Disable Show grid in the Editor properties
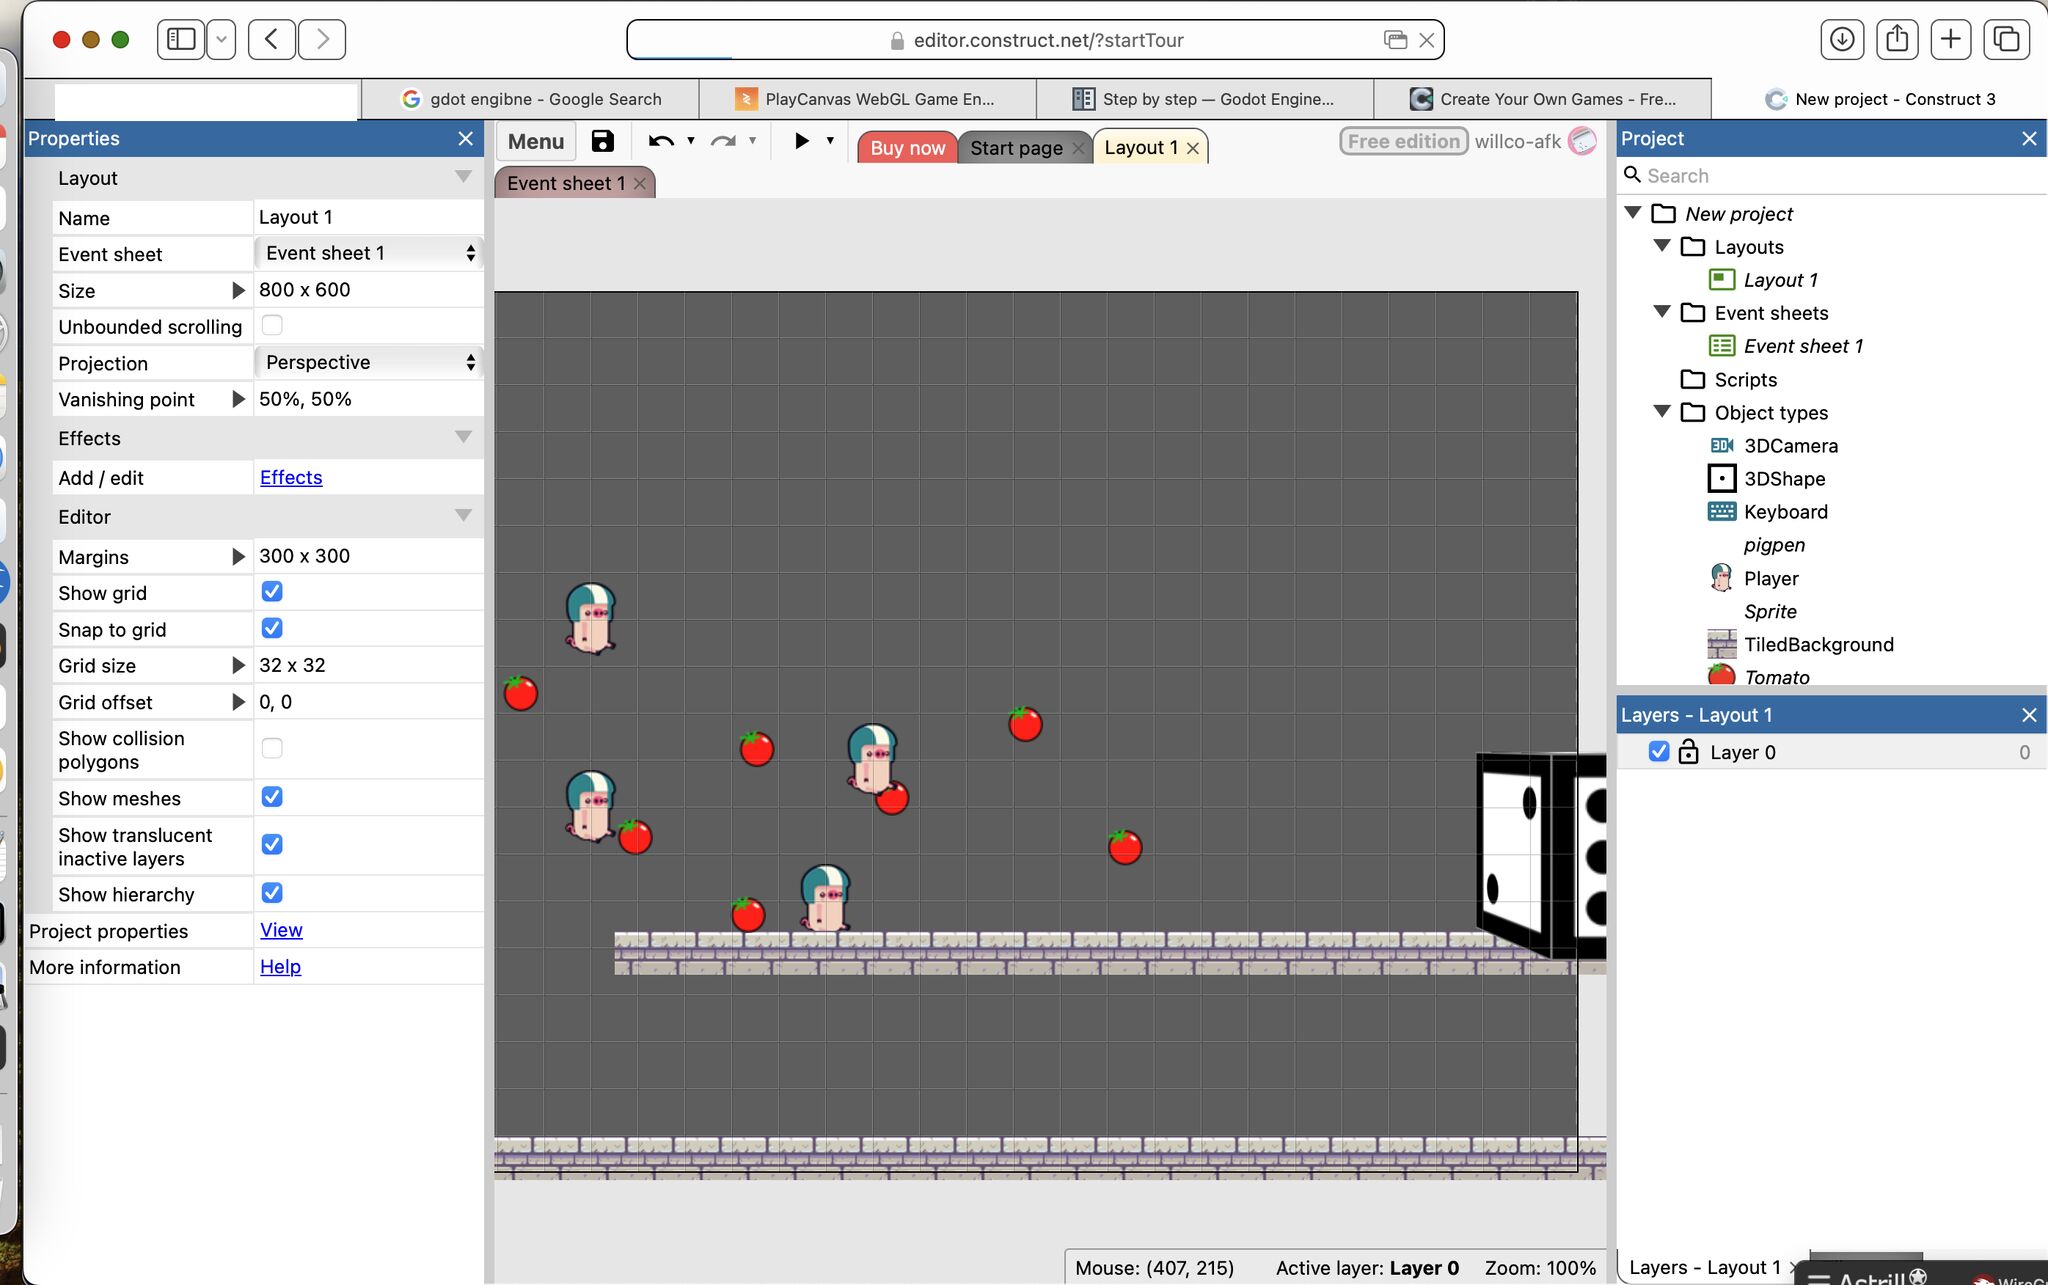Viewport: 2048px width, 1285px height. tap(272, 591)
